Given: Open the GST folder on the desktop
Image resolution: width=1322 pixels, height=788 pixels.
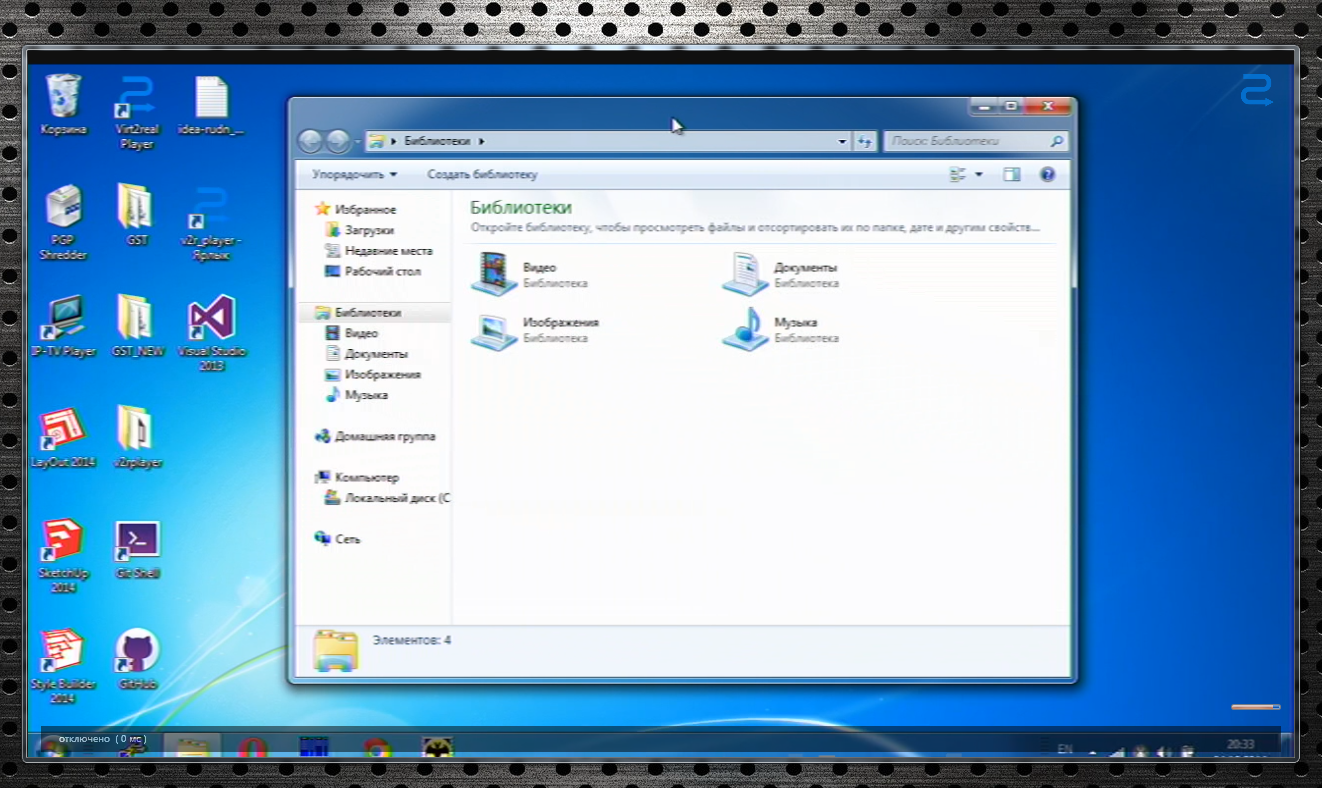Looking at the screenshot, I should coord(137,215).
